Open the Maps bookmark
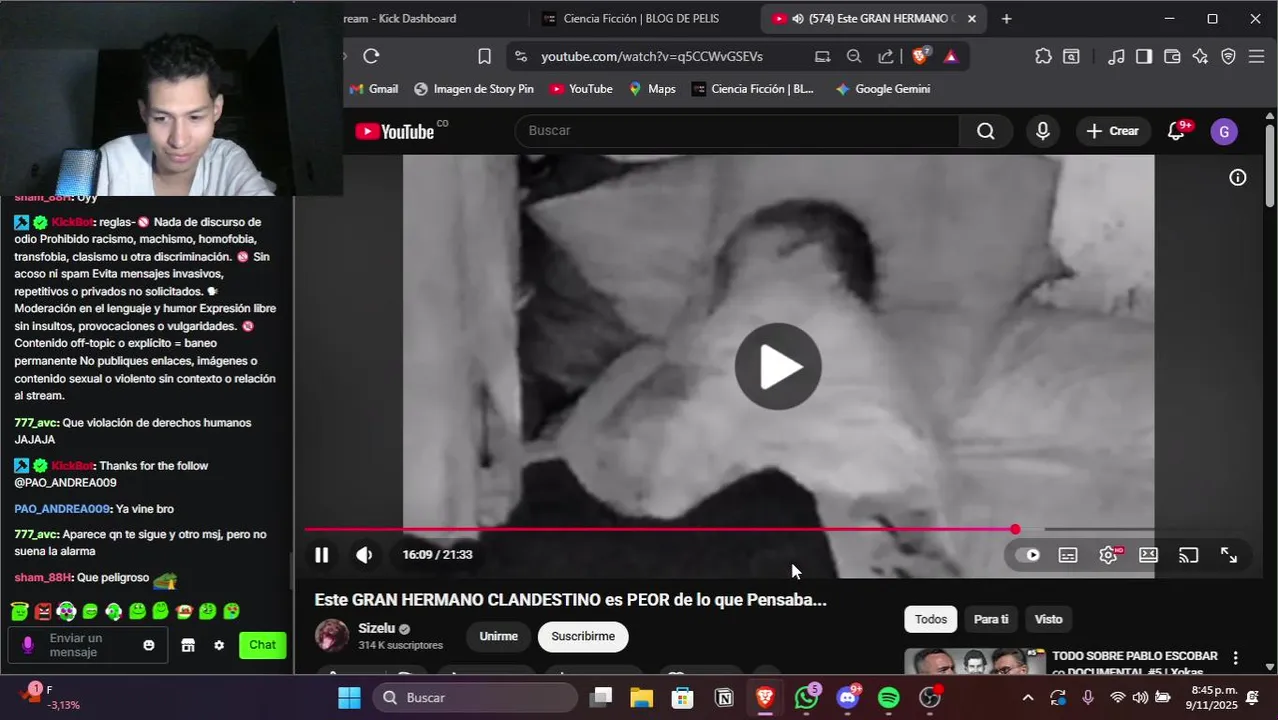The height and width of the screenshot is (720, 1278). 652,89
